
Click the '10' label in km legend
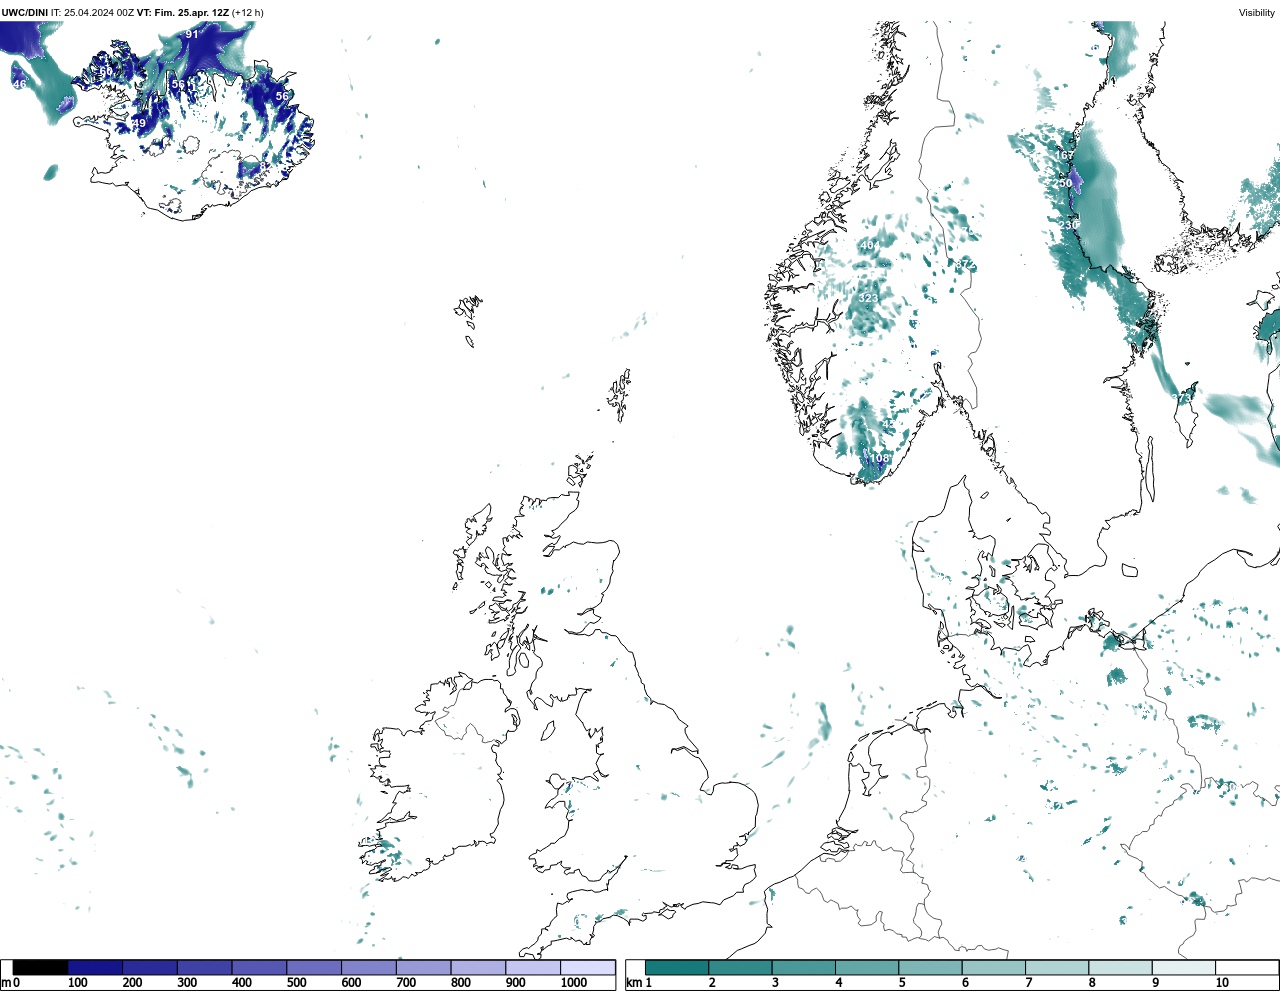pyautogui.click(x=1222, y=983)
